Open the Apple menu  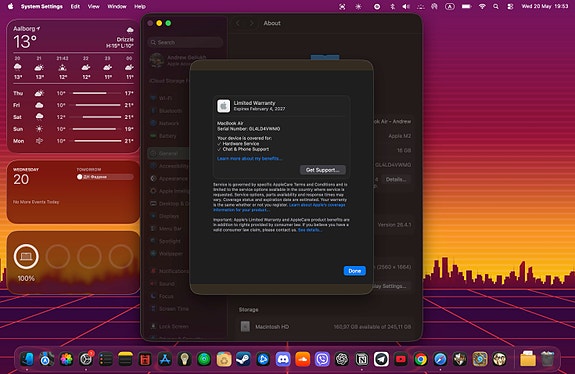(11, 6)
